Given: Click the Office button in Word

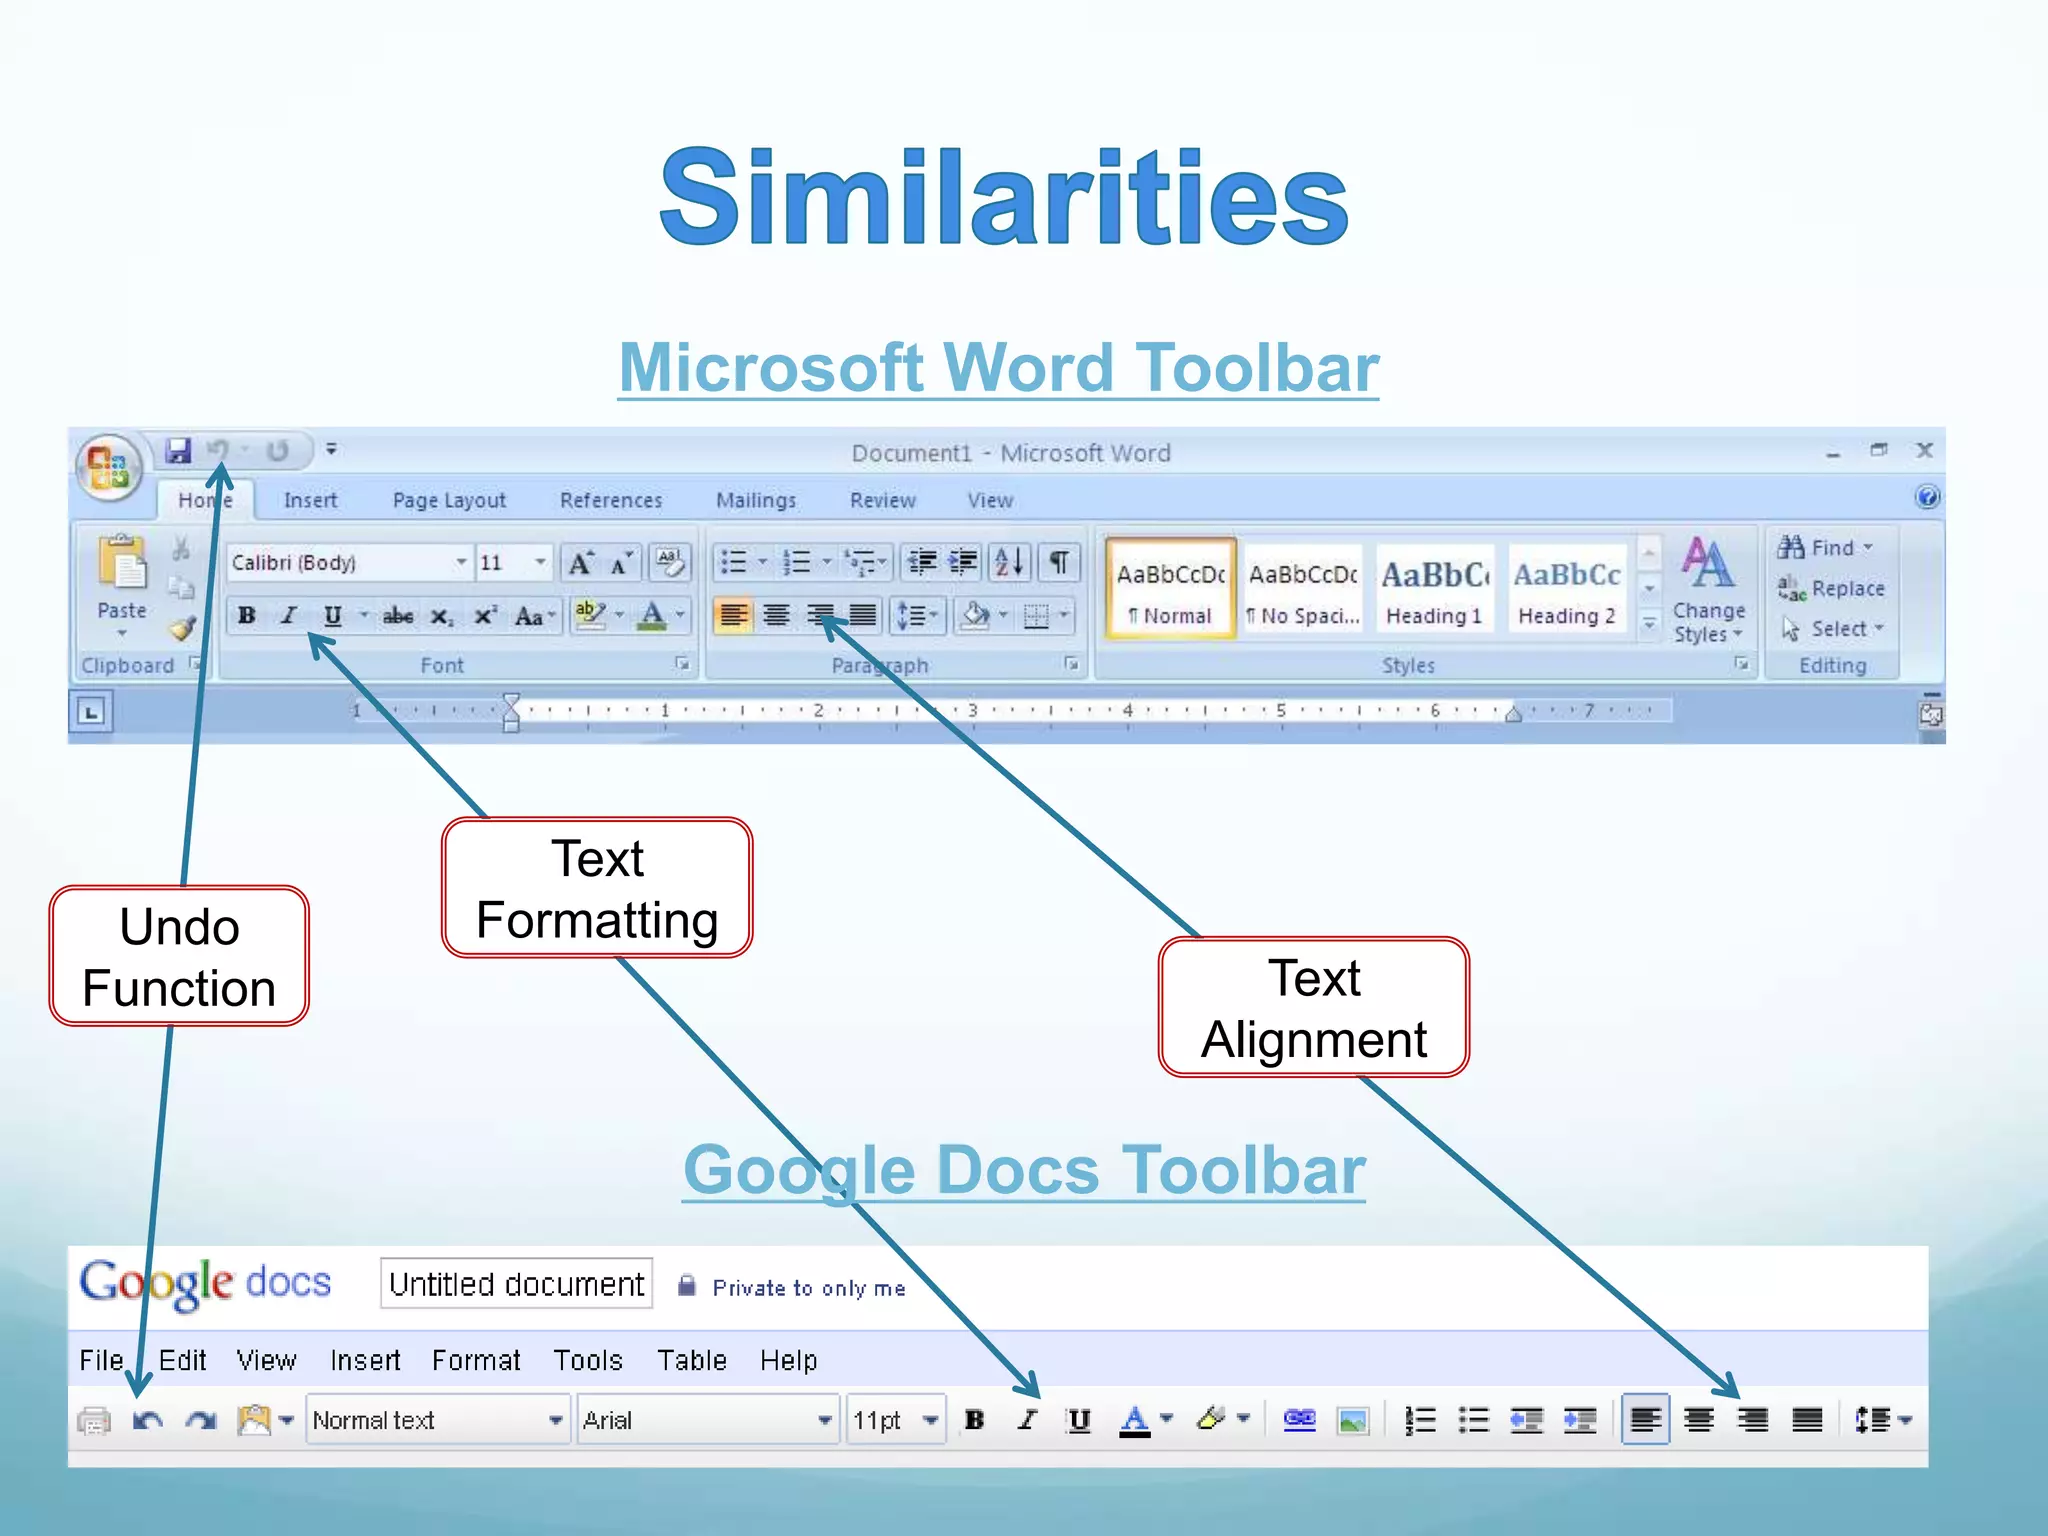Looking at the screenshot, I should tap(110, 467).
